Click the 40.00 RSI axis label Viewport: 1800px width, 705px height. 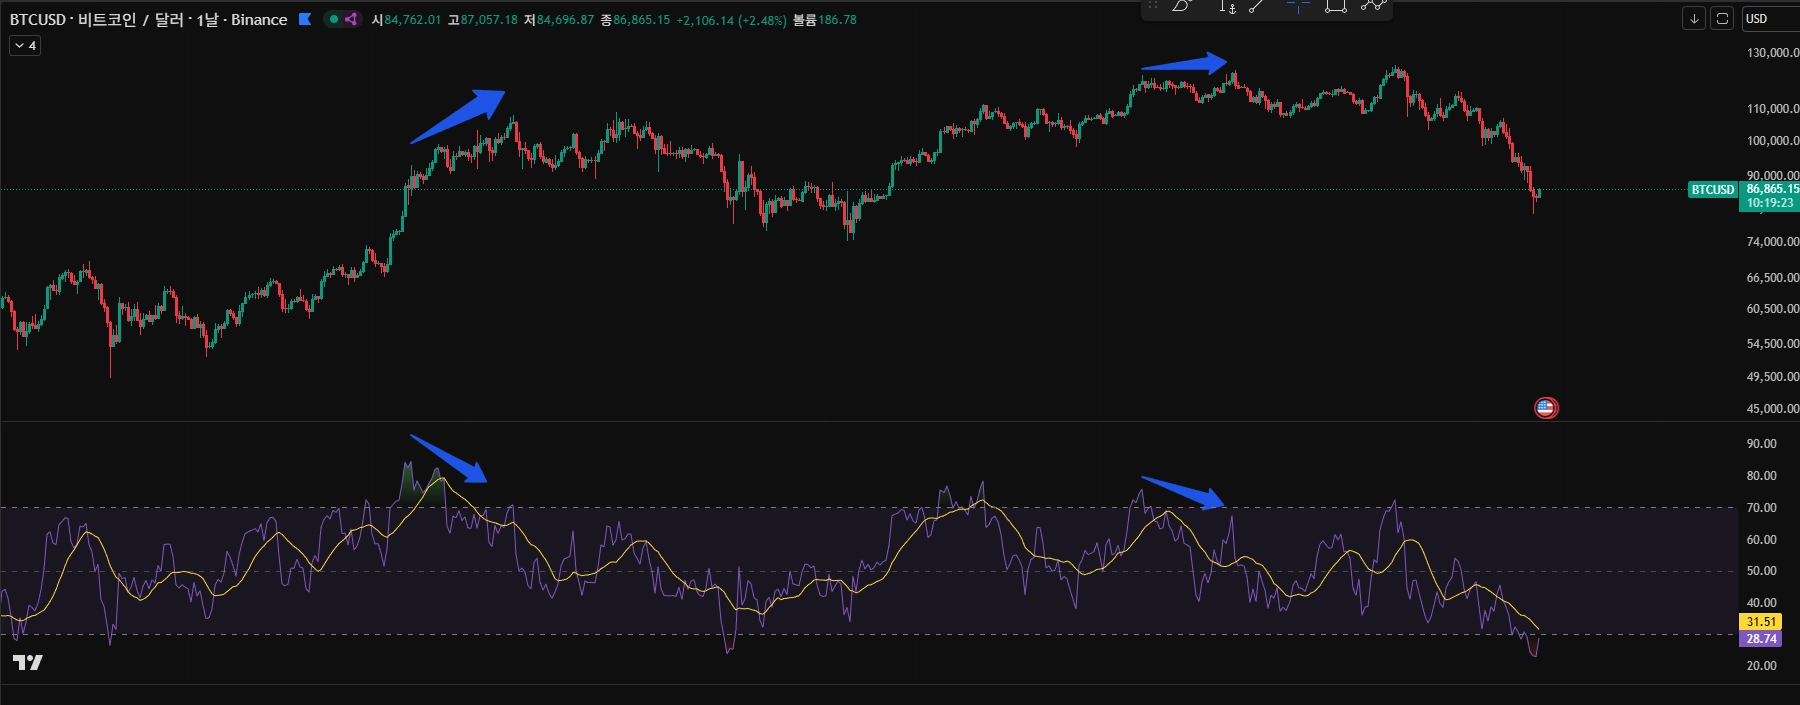pyautogui.click(x=1761, y=603)
